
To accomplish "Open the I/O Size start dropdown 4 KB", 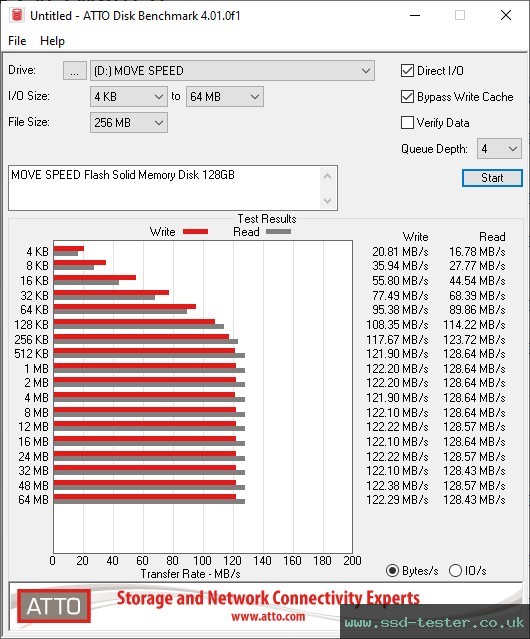I will tap(128, 97).
